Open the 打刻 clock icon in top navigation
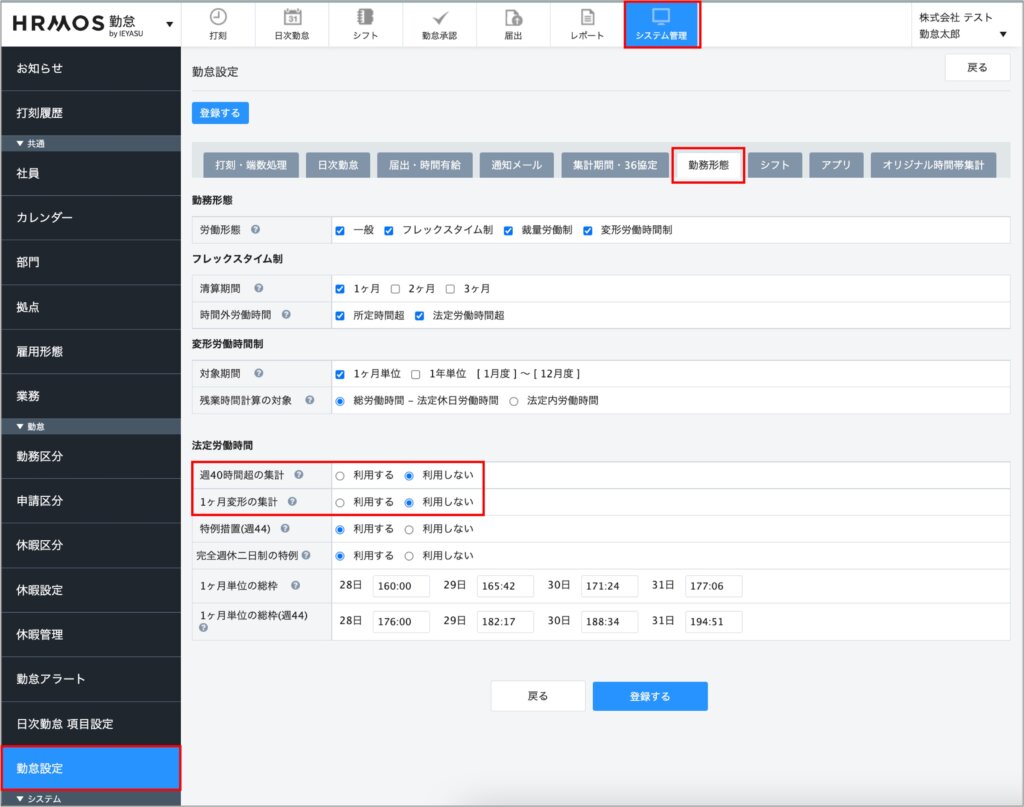This screenshot has height=807, width=1024. pyautogui.click(x=218, y=17)
